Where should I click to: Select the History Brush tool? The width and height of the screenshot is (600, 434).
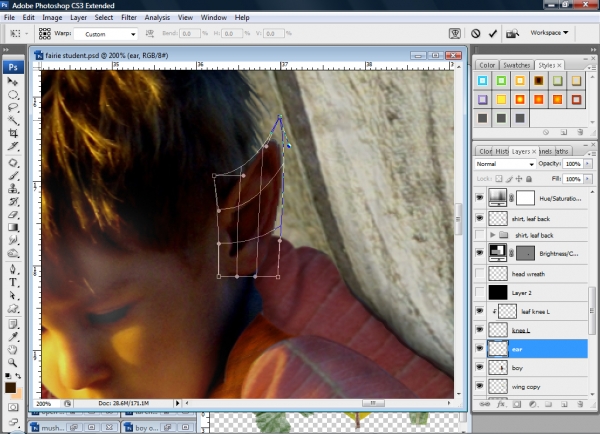(x=13, y=202)
